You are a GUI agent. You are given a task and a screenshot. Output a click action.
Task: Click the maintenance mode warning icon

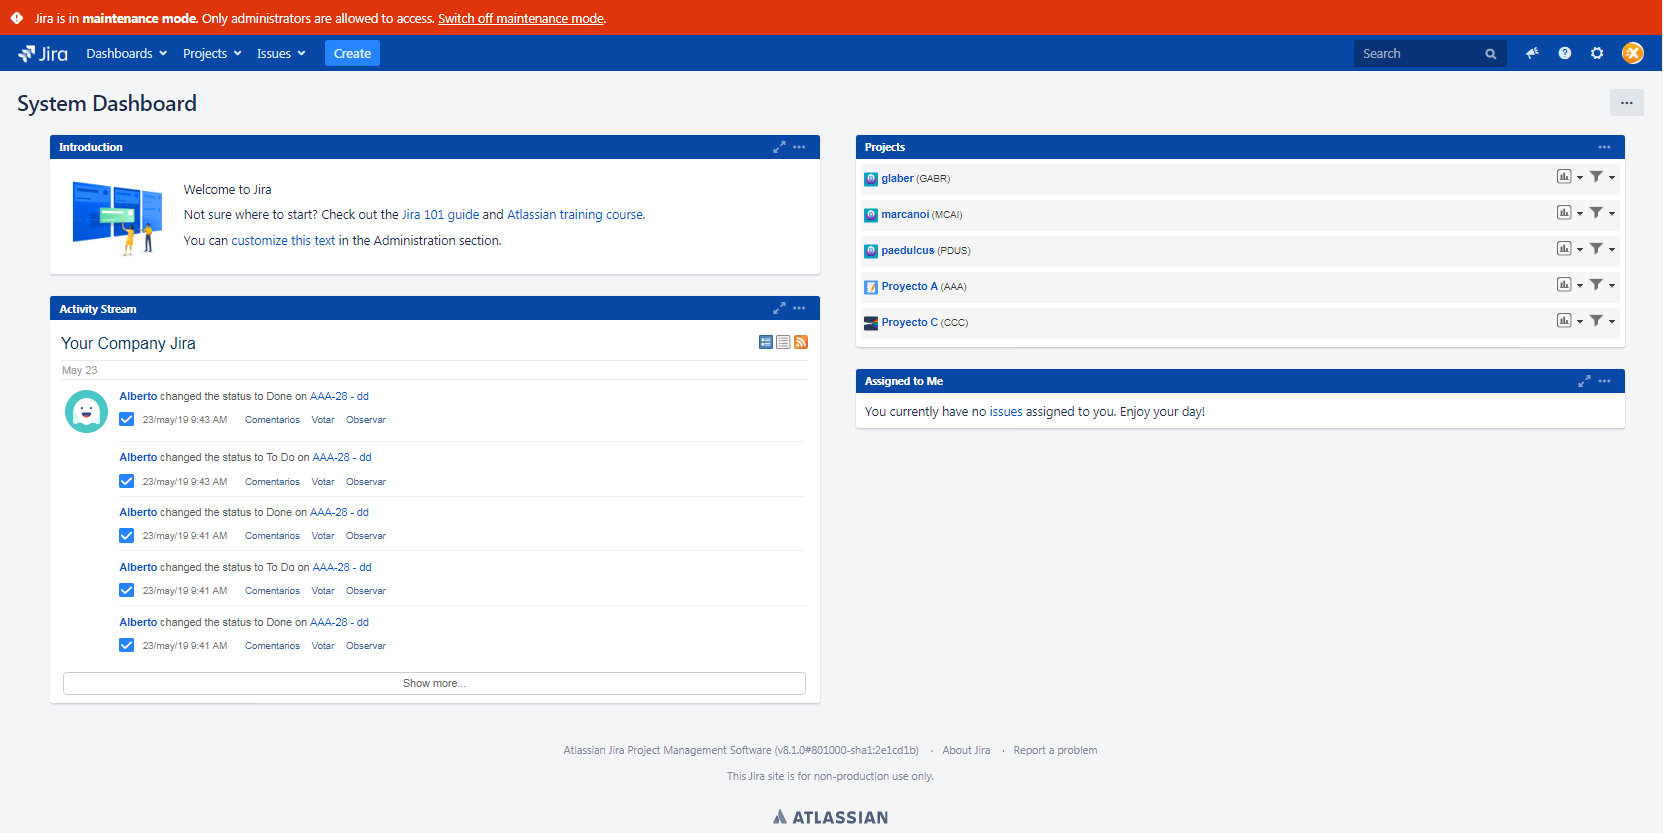click(x=17, y=18)
